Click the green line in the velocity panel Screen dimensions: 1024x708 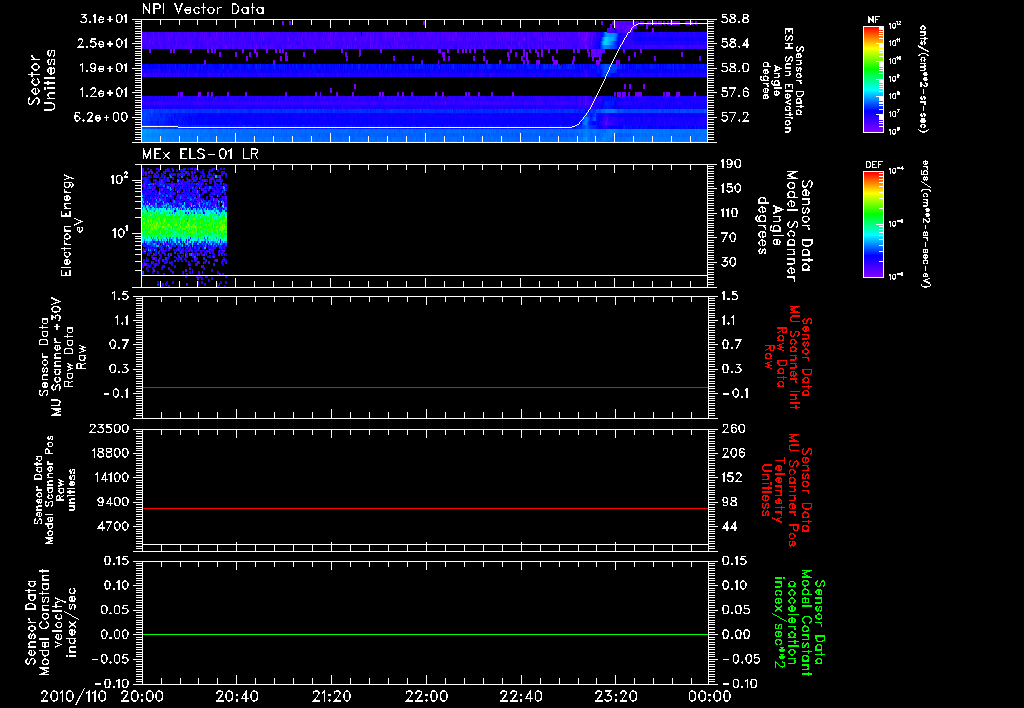pyautogui.click(x=425, y=634)
